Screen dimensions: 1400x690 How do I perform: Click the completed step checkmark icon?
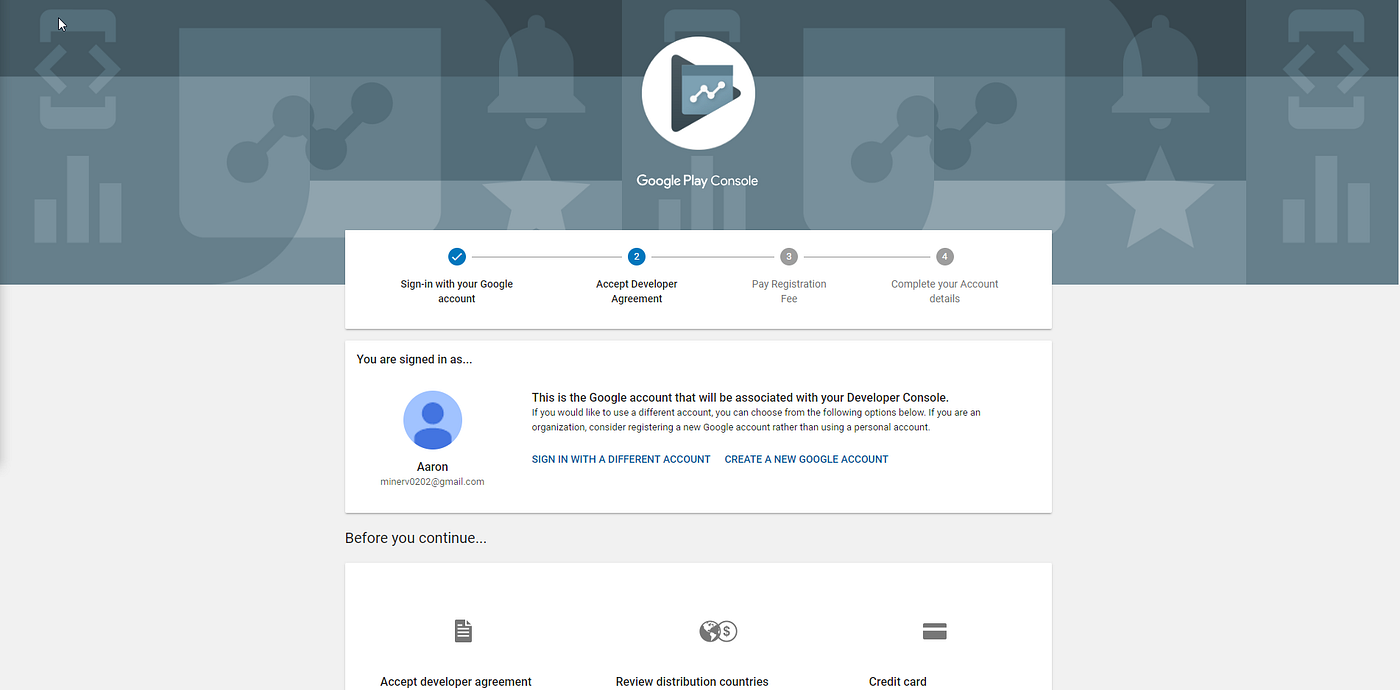pyautogui.click(x=457, y=257)
